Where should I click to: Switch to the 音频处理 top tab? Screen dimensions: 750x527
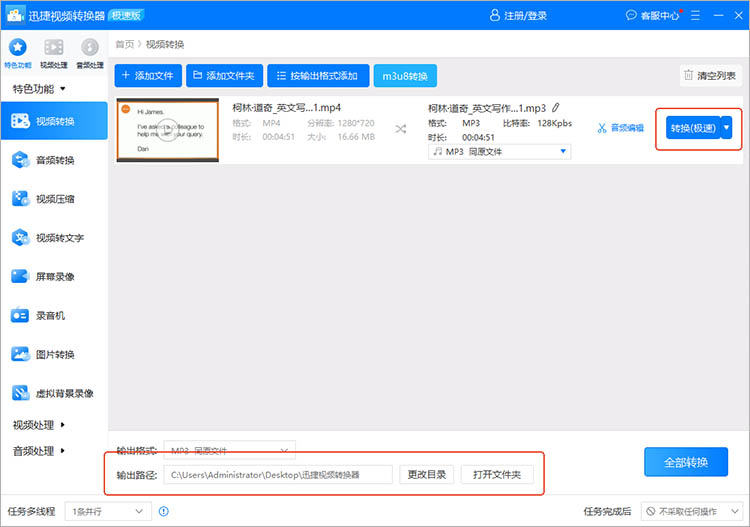pyautogui.click(x=89, y=53)
